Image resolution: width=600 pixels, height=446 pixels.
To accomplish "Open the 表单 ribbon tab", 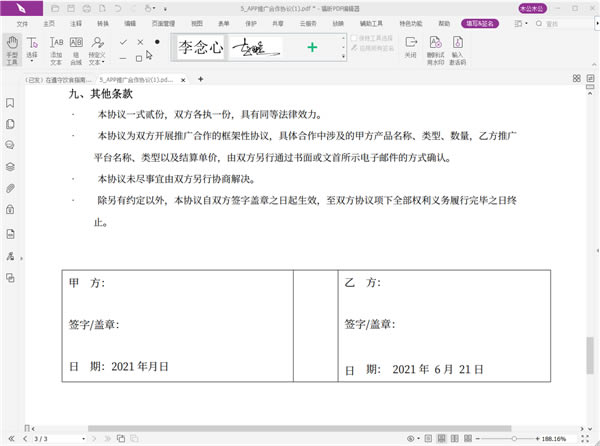I will coord(223,24).
